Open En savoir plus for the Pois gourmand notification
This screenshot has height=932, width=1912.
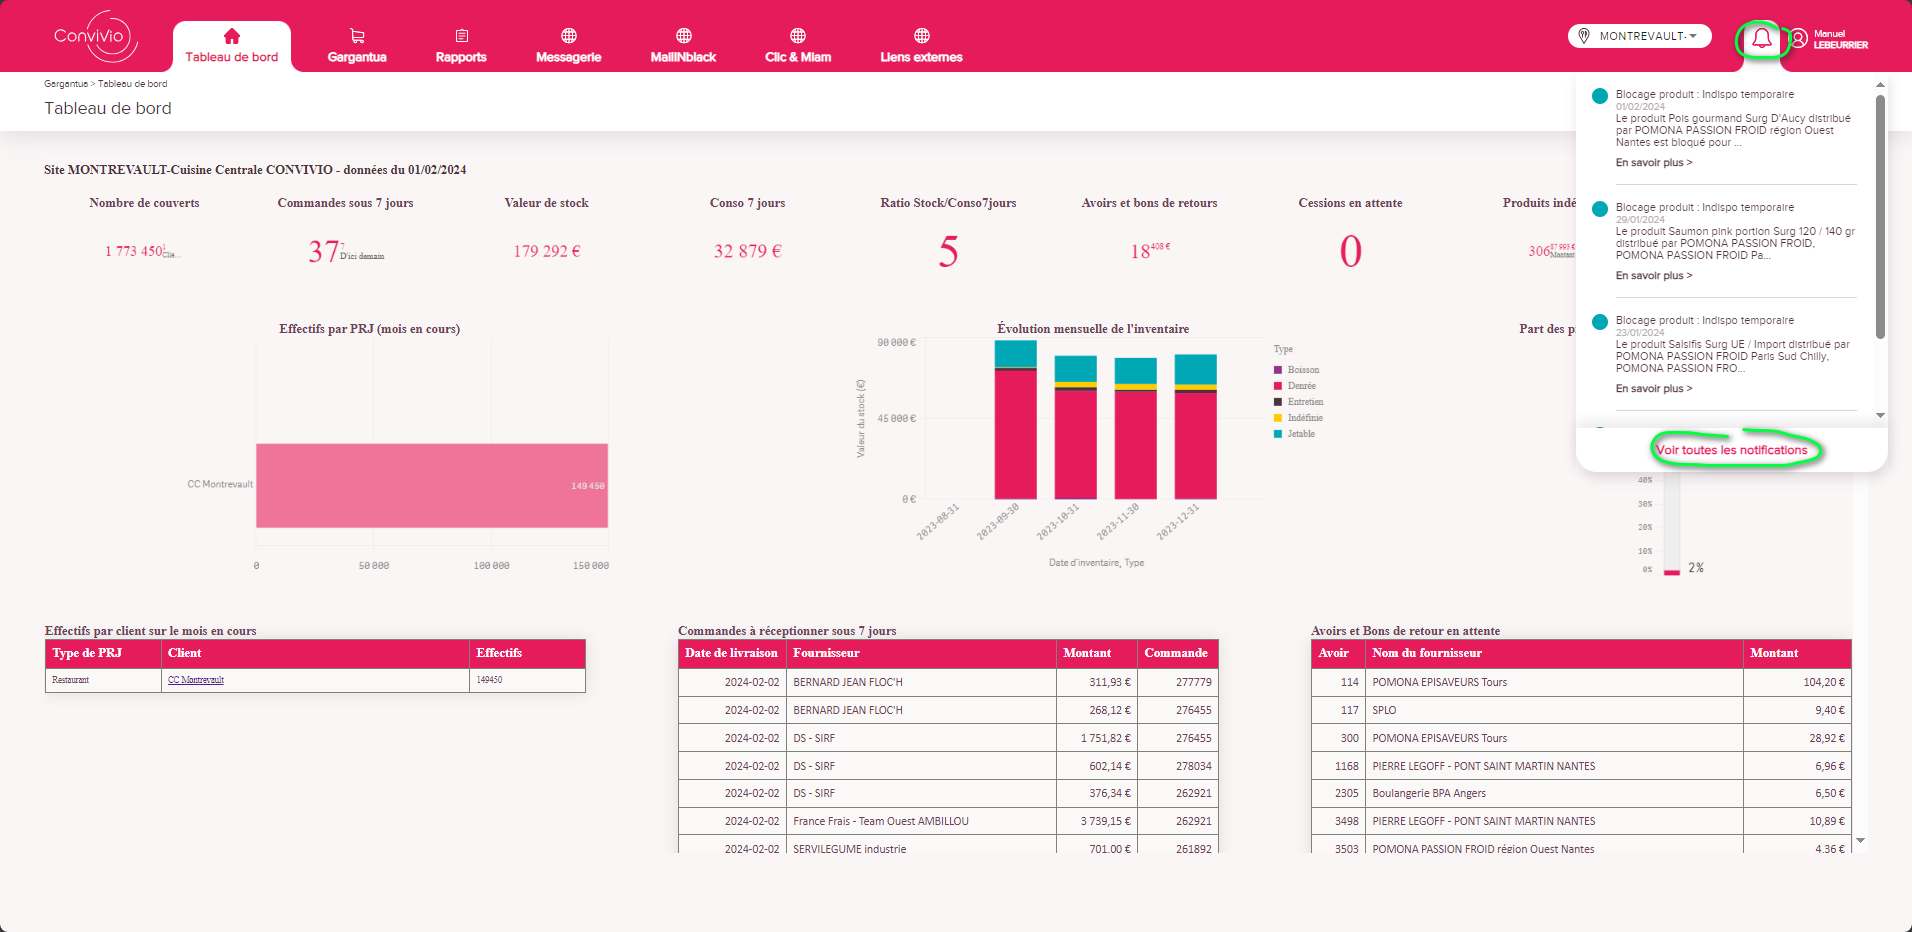click(1654, 163)
